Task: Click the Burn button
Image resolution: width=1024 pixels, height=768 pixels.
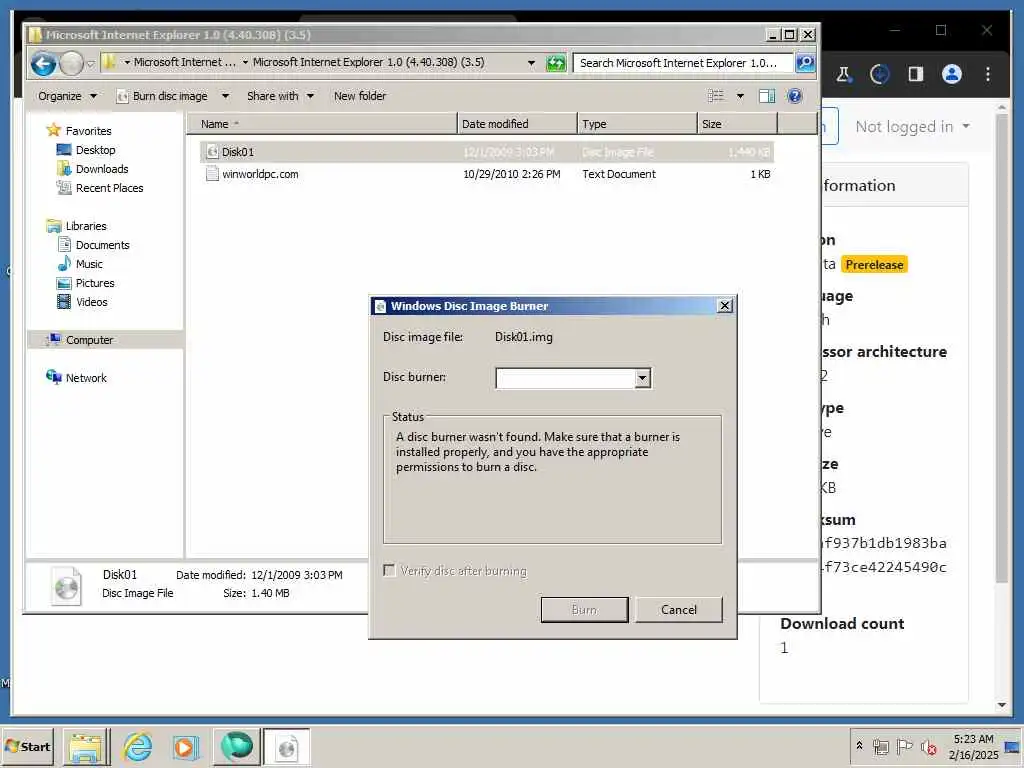Action: click(x=584, y=609)
